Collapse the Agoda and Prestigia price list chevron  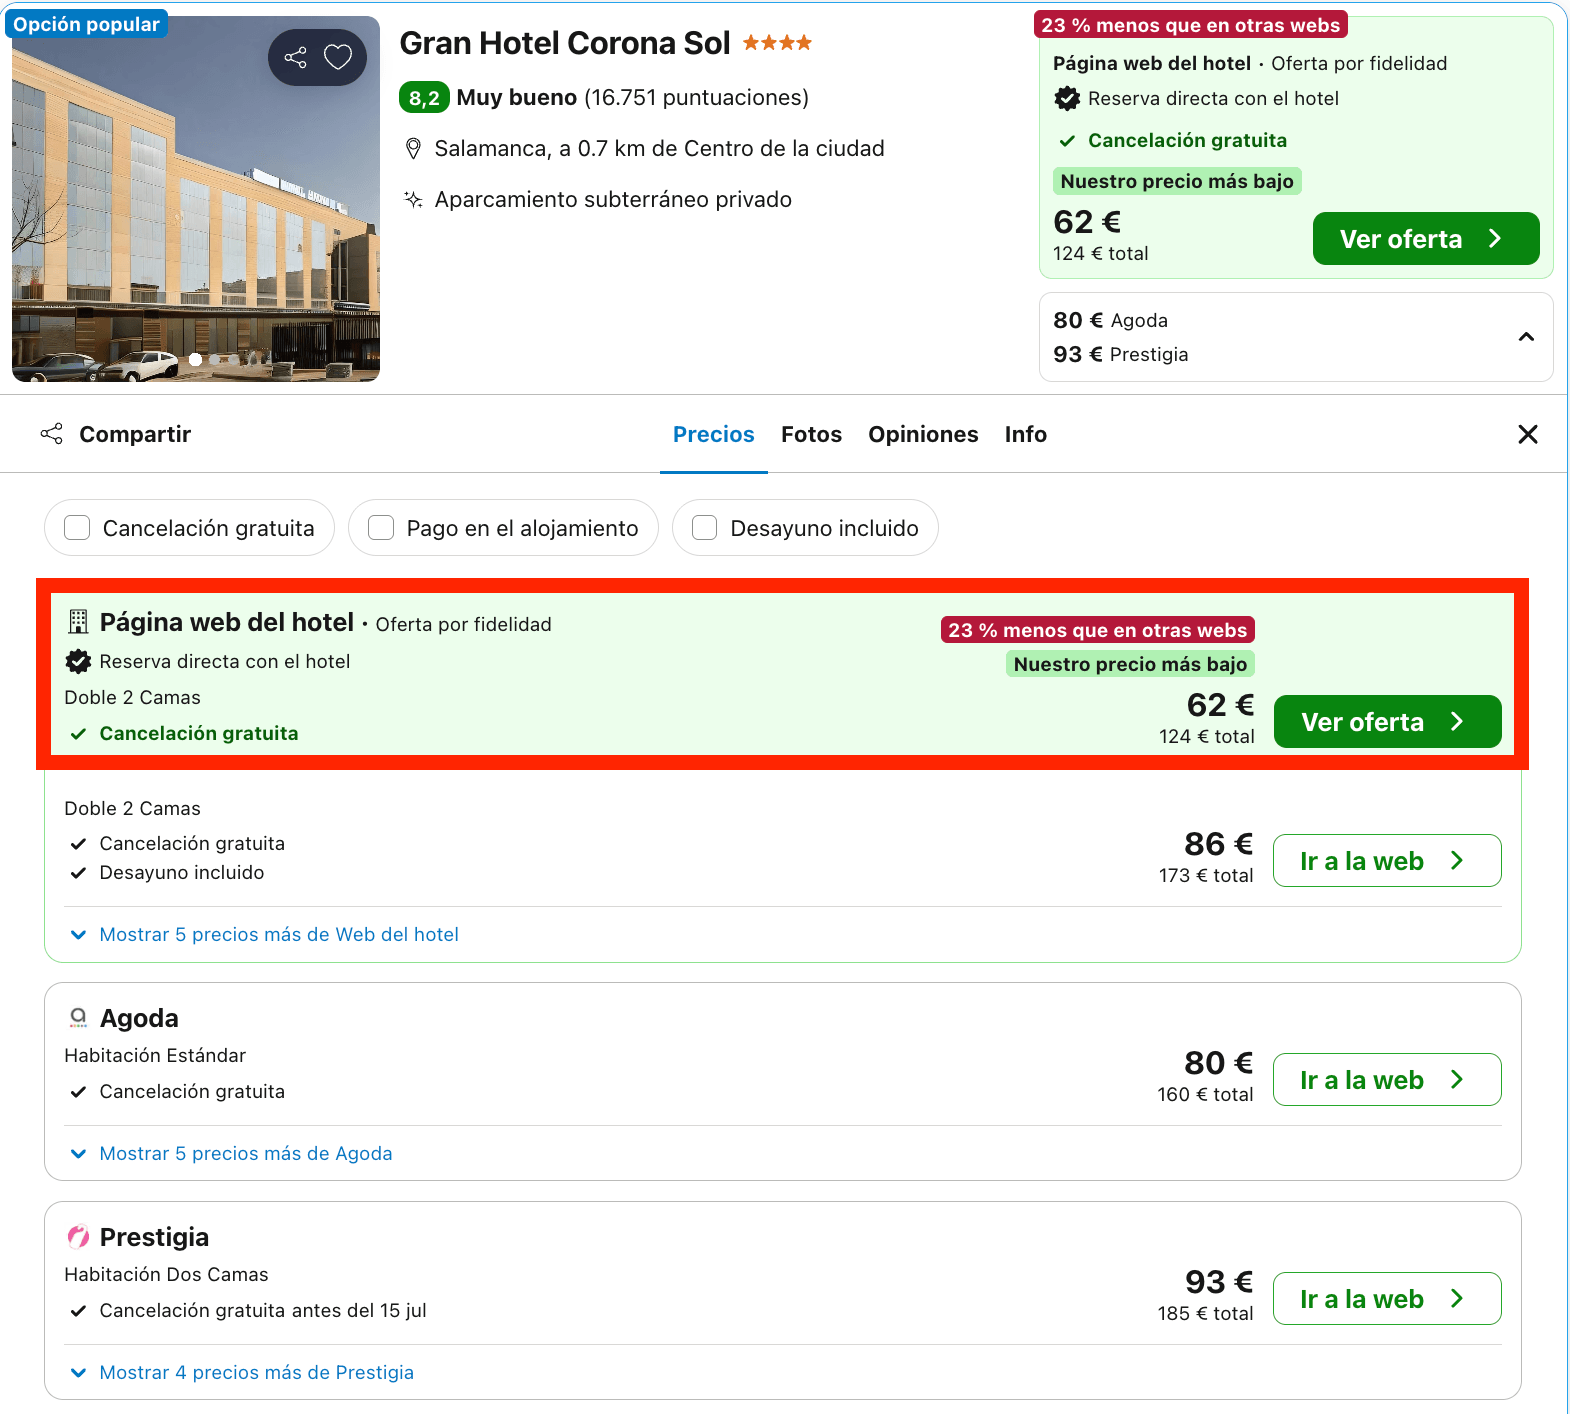tap(1526, 337)
